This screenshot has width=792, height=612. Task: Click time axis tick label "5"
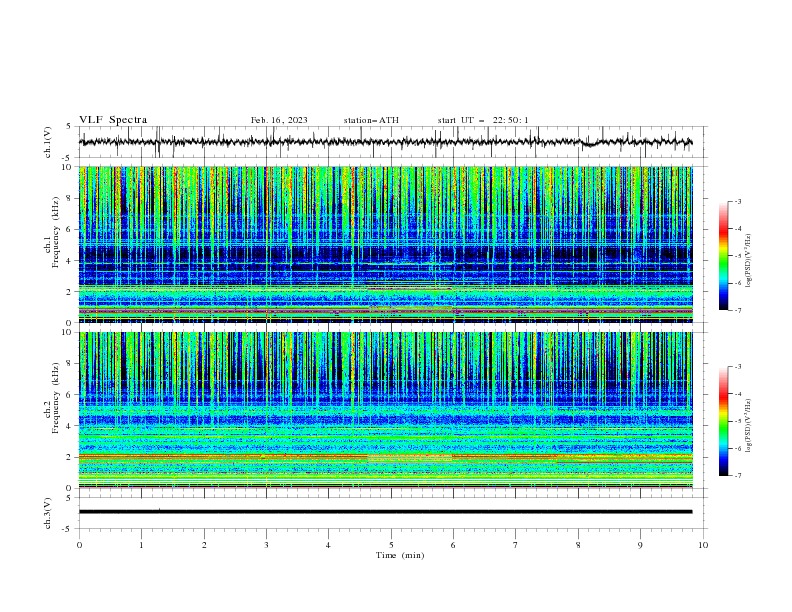391,545
